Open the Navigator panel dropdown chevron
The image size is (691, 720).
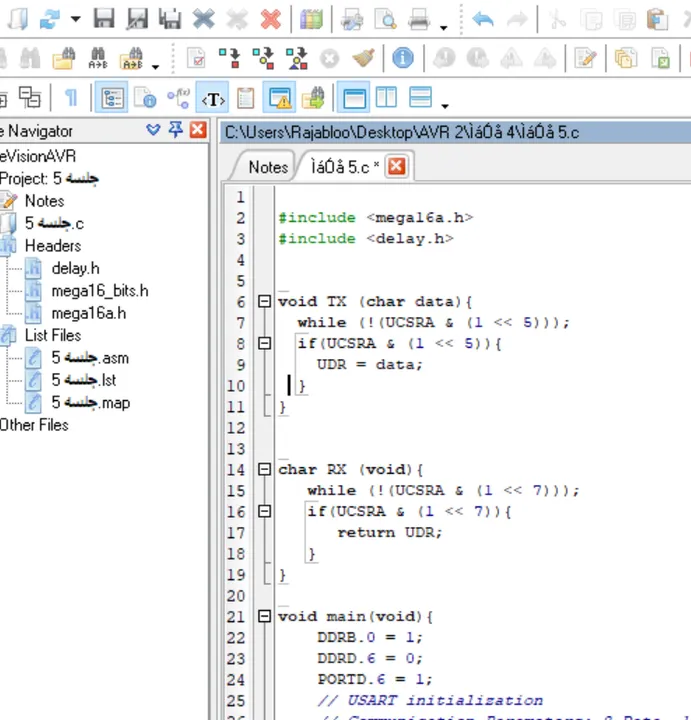[x=153, y=129]
